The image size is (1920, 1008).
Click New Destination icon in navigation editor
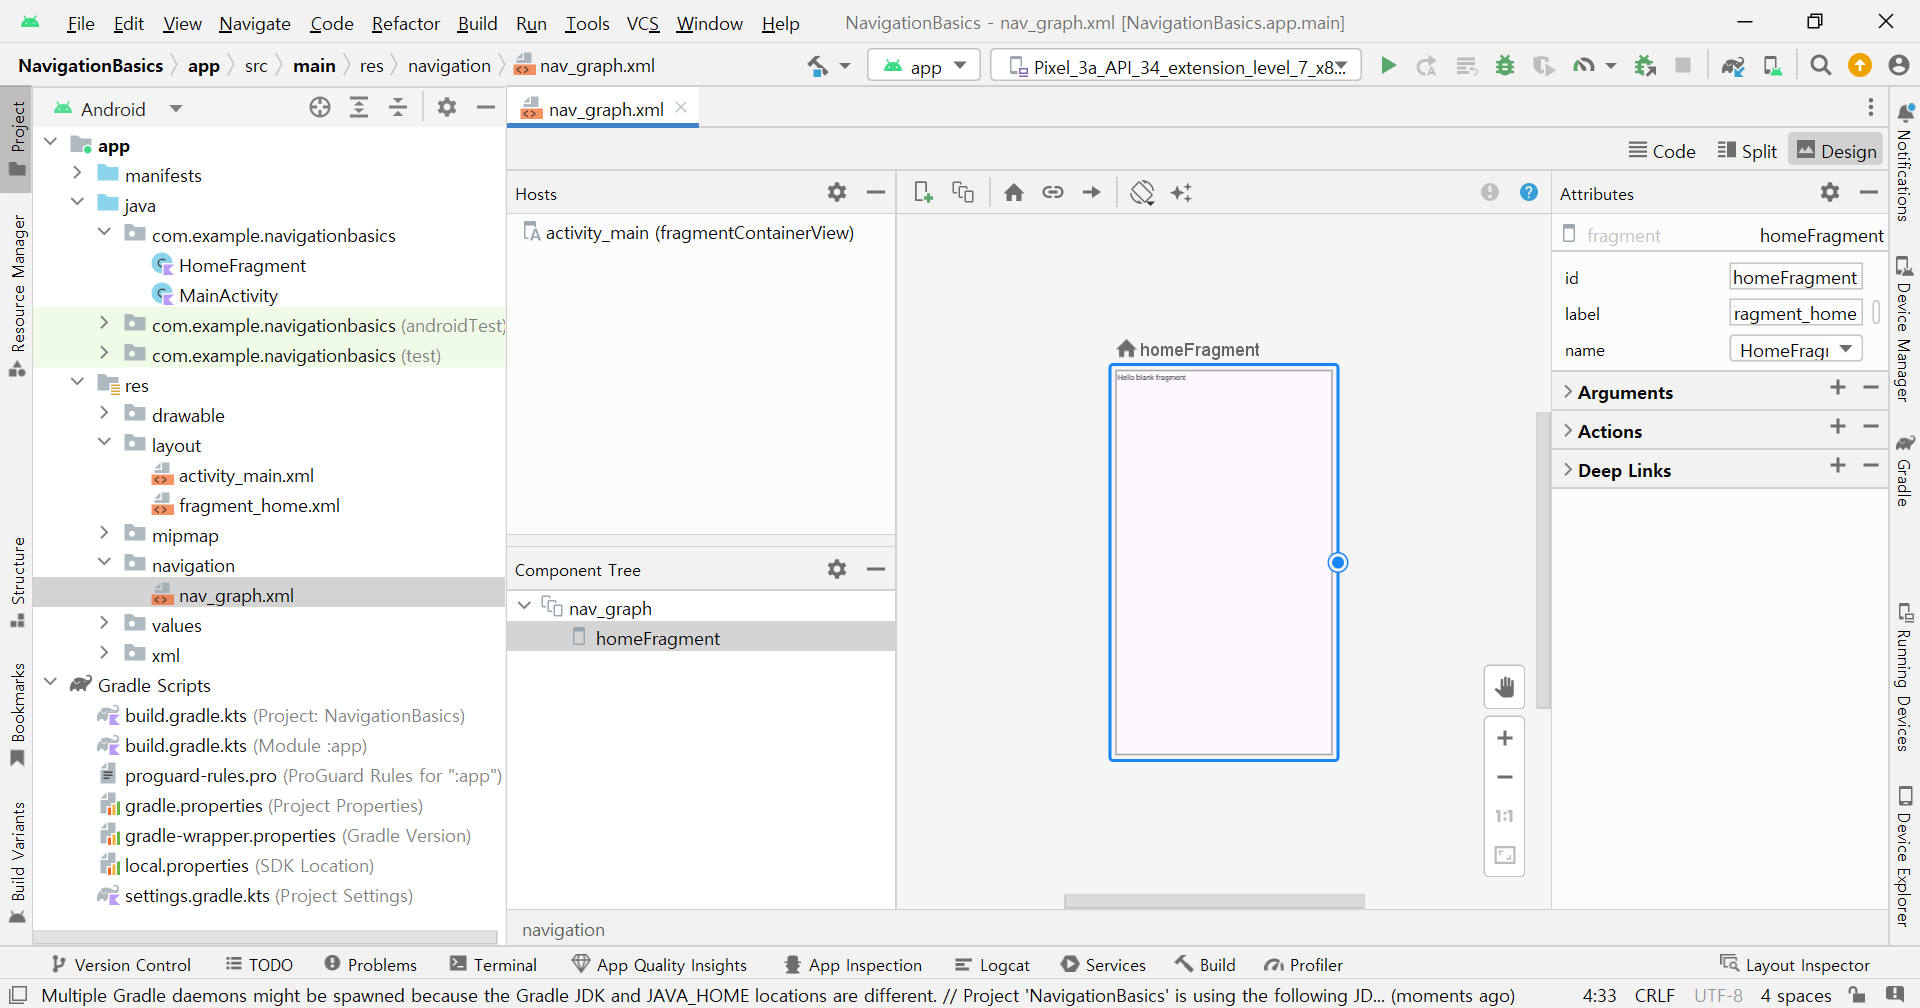pyautogui.click(x=923, y=192)
